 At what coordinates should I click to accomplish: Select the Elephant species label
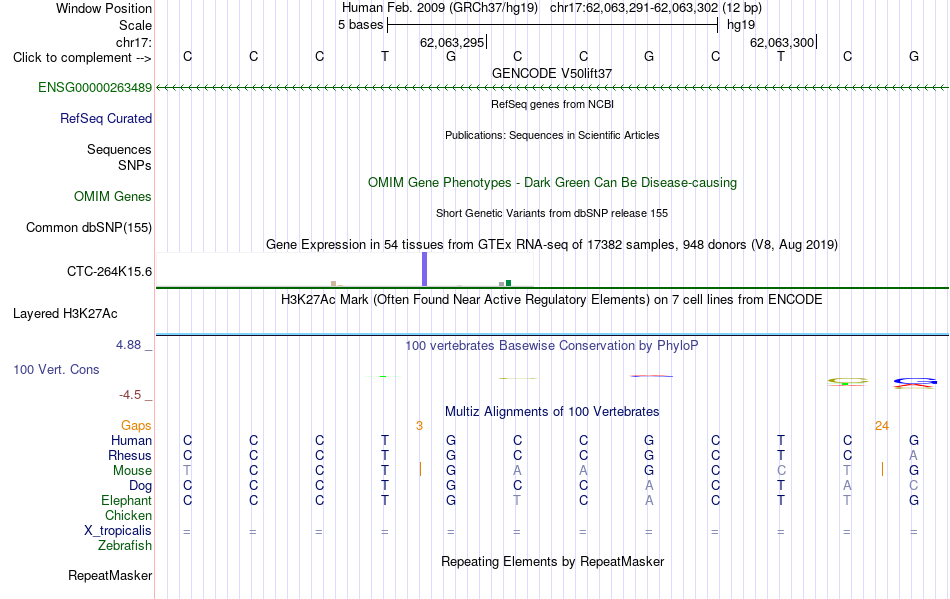[127, 501]
